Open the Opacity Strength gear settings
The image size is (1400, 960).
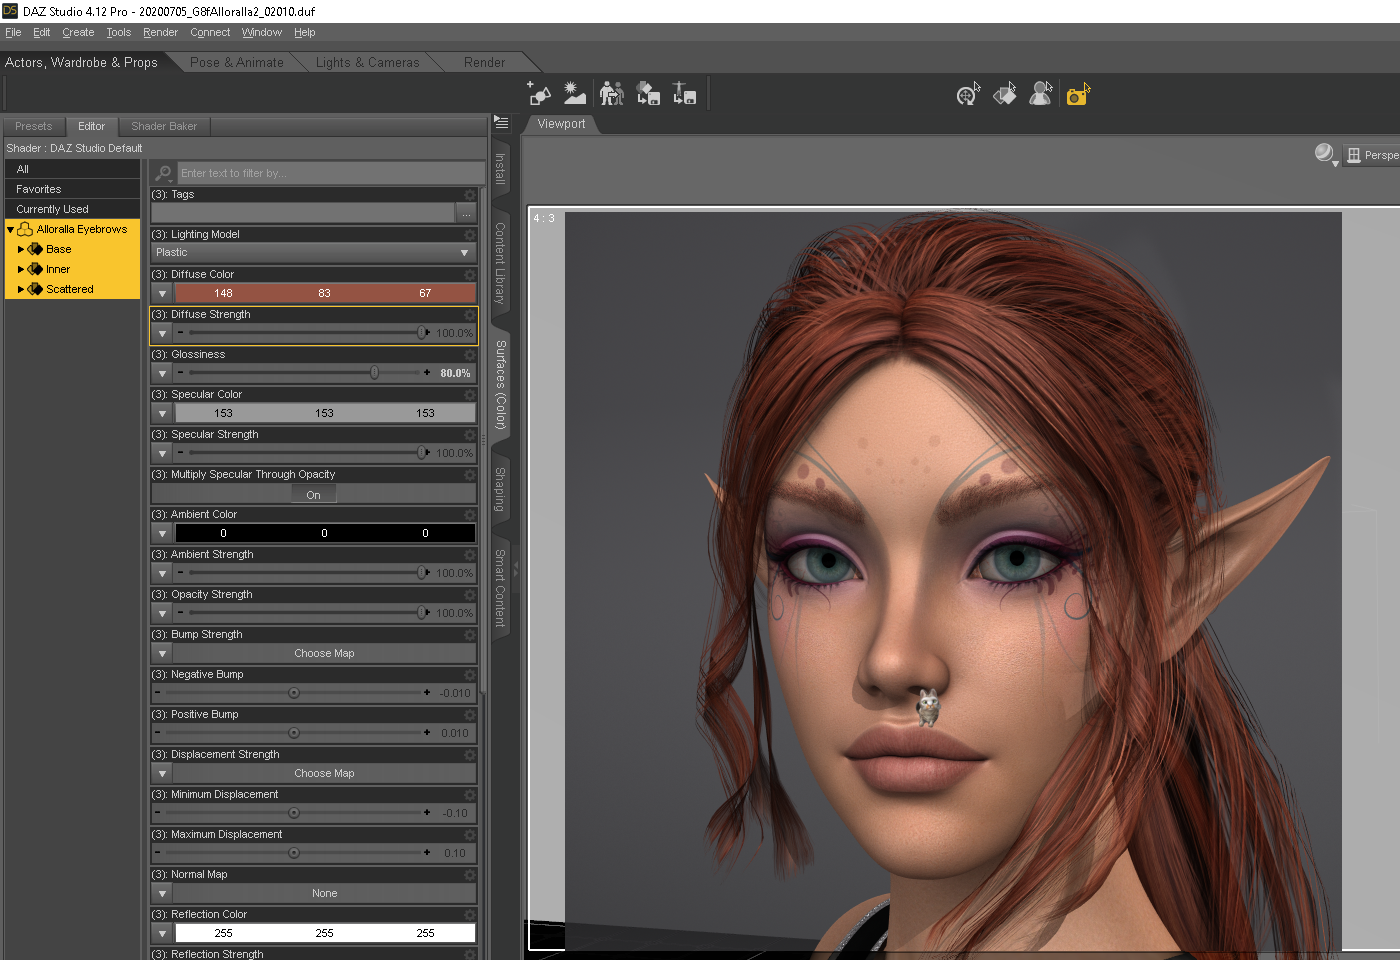tap(469, 594)
